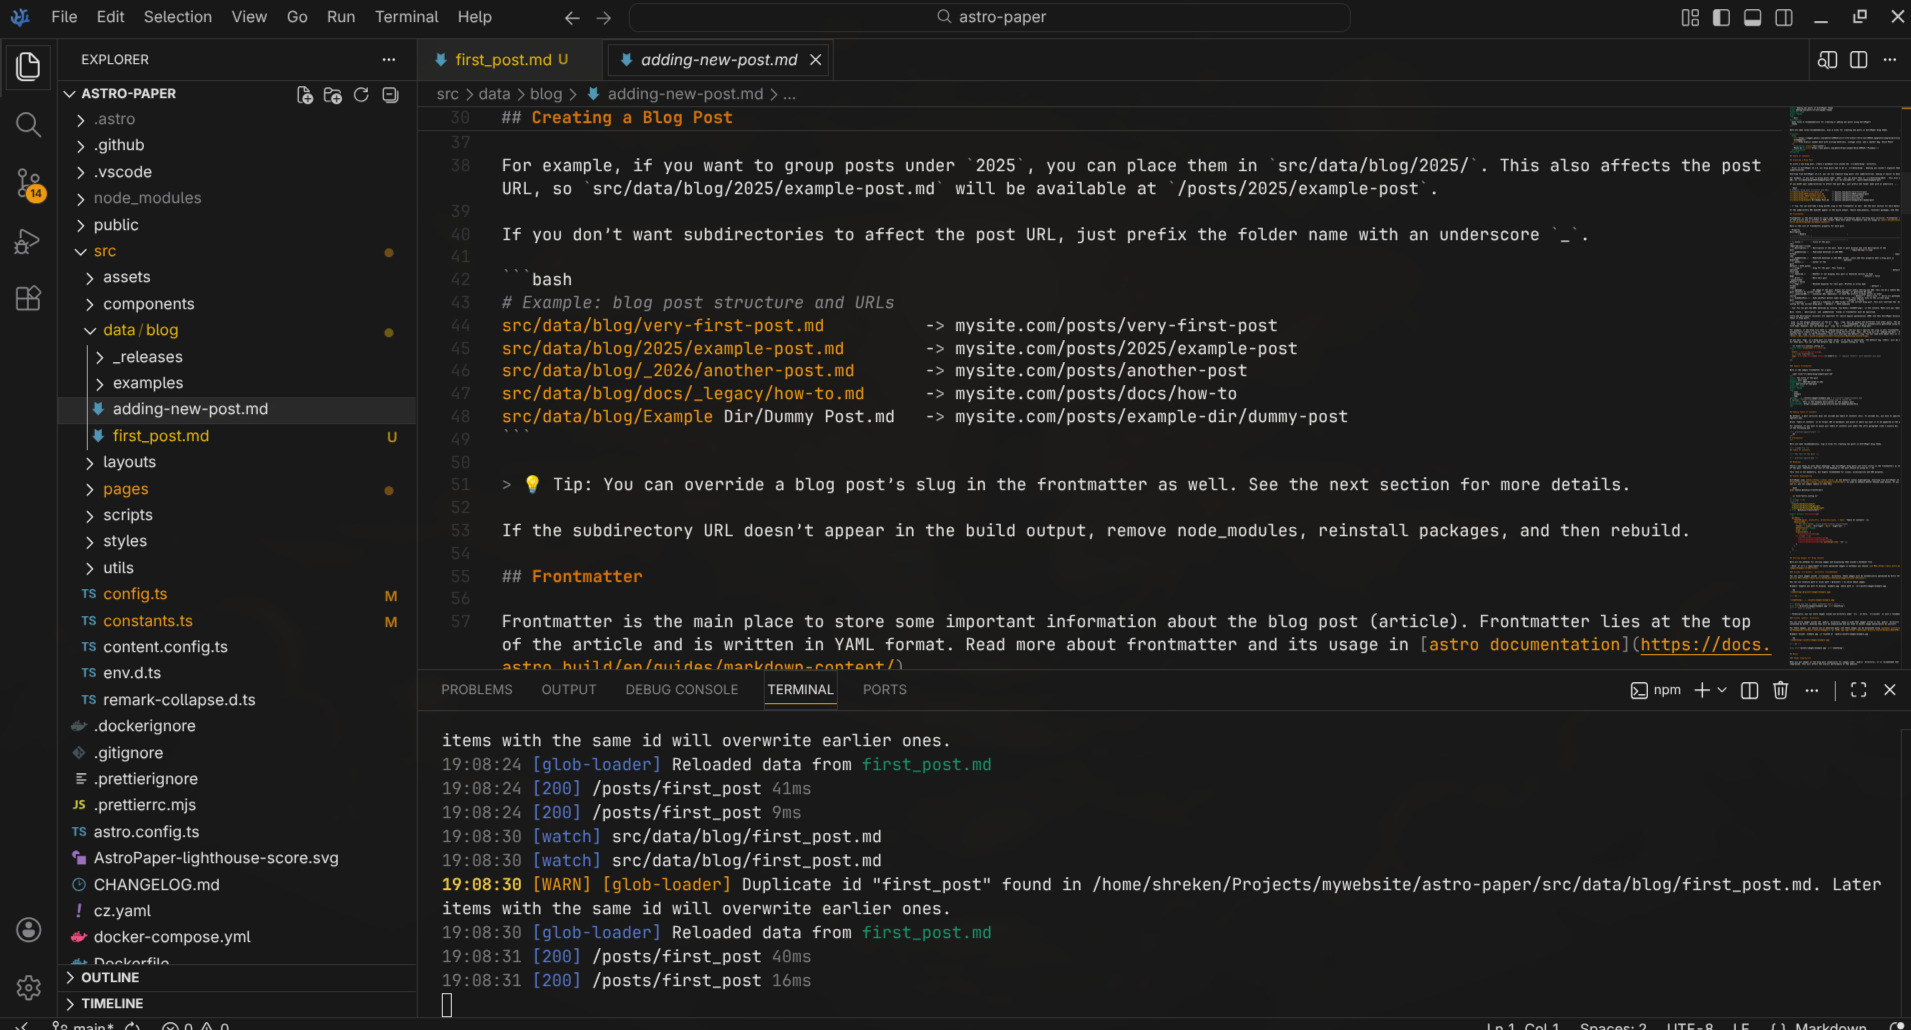Click the main branch indicator in the status bar

(85, 1025)
